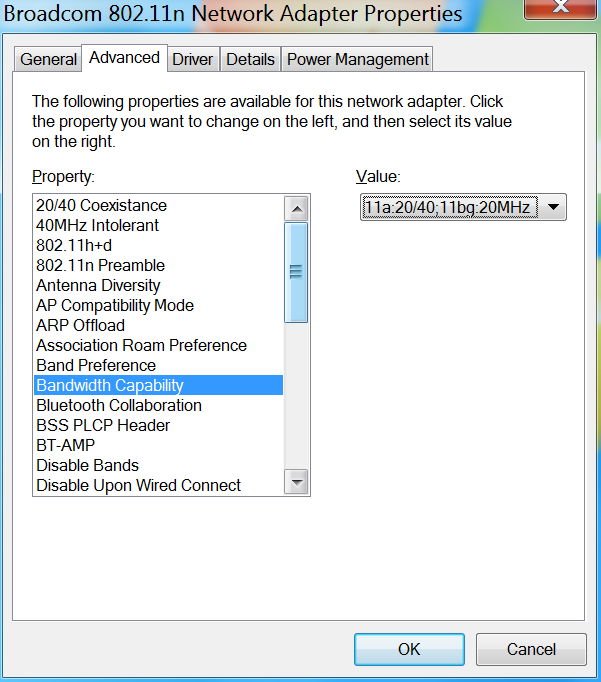Click the property list scrollbar thumb
601x682 pixels.
(x=296, y=272)
